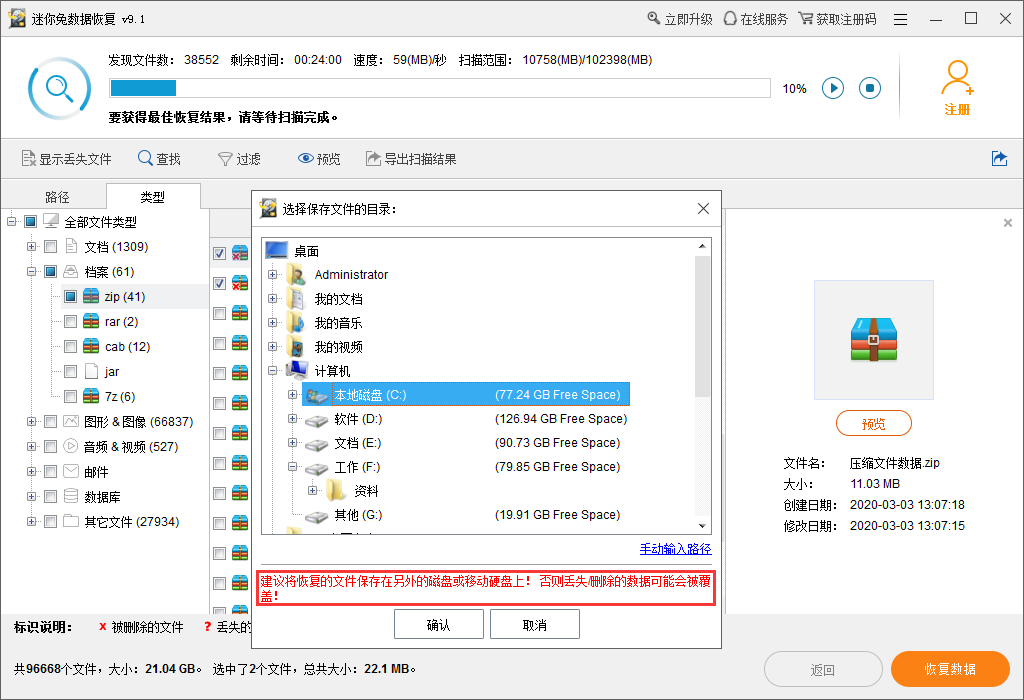Screen dimensions: 1024x700
Task: Click the zip file preview thumbnail
Action: 874,340
